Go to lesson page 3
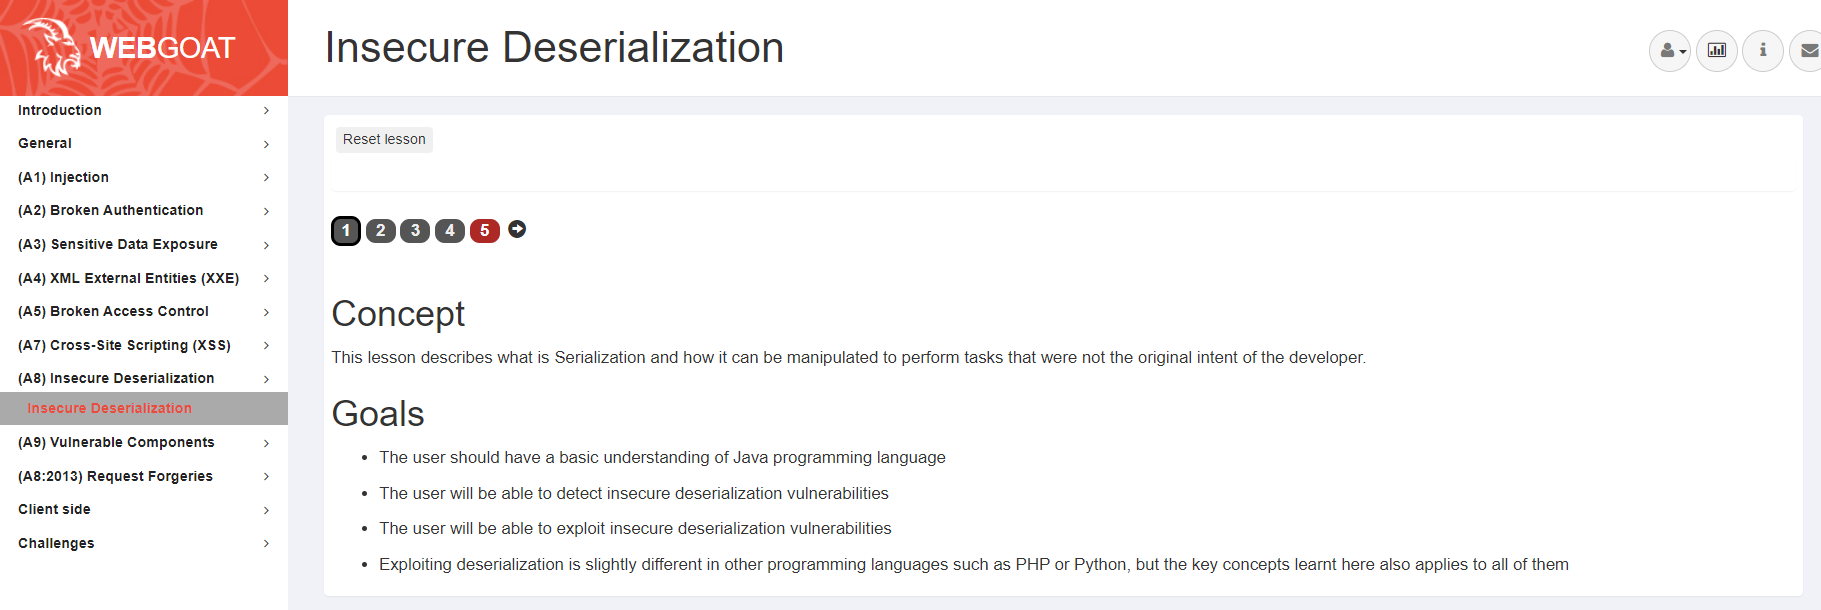 coord(415,231)
